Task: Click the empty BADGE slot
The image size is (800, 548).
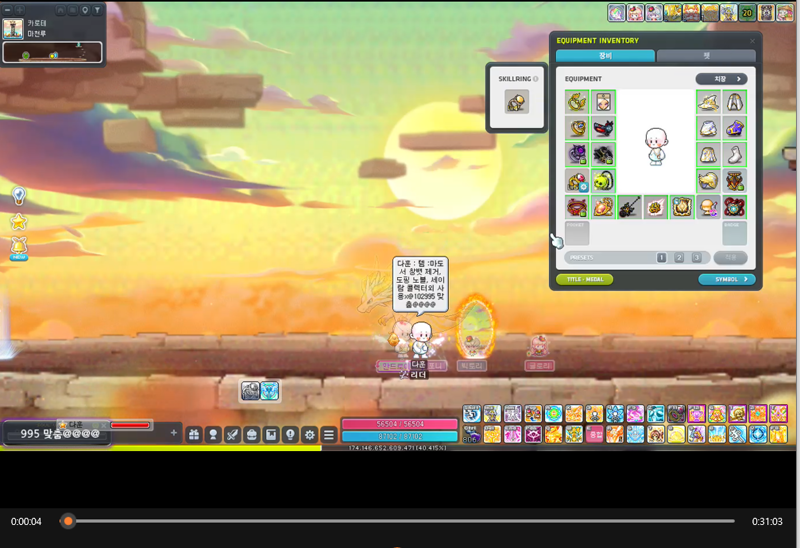Action: point(735,233)
